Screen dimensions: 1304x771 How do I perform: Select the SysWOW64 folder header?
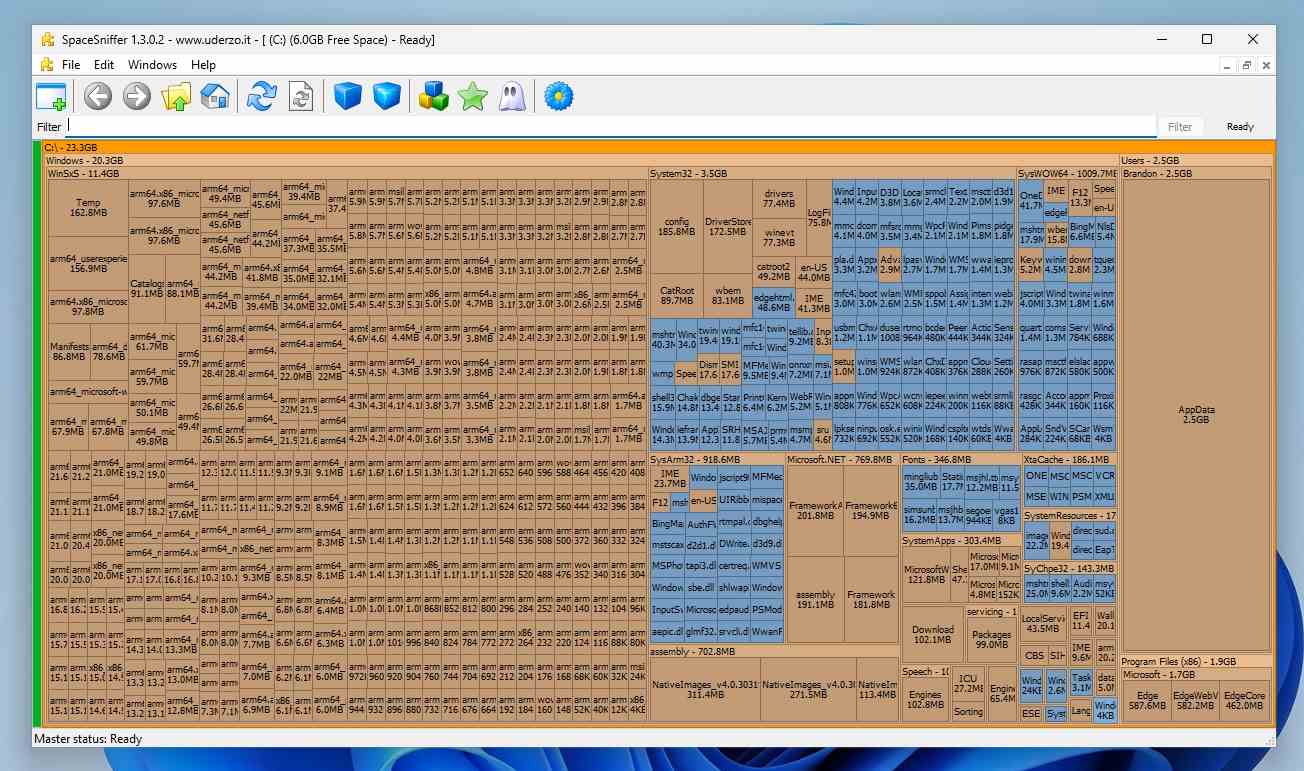tap(1067, 173)
